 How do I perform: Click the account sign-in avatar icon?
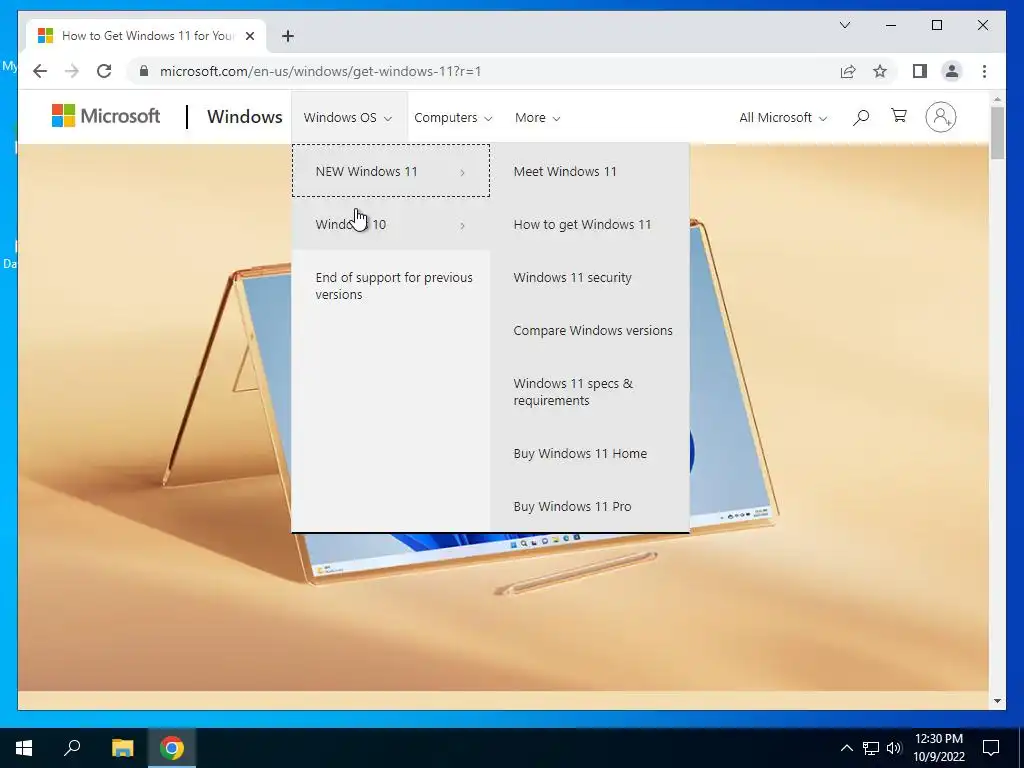[940, 117]
